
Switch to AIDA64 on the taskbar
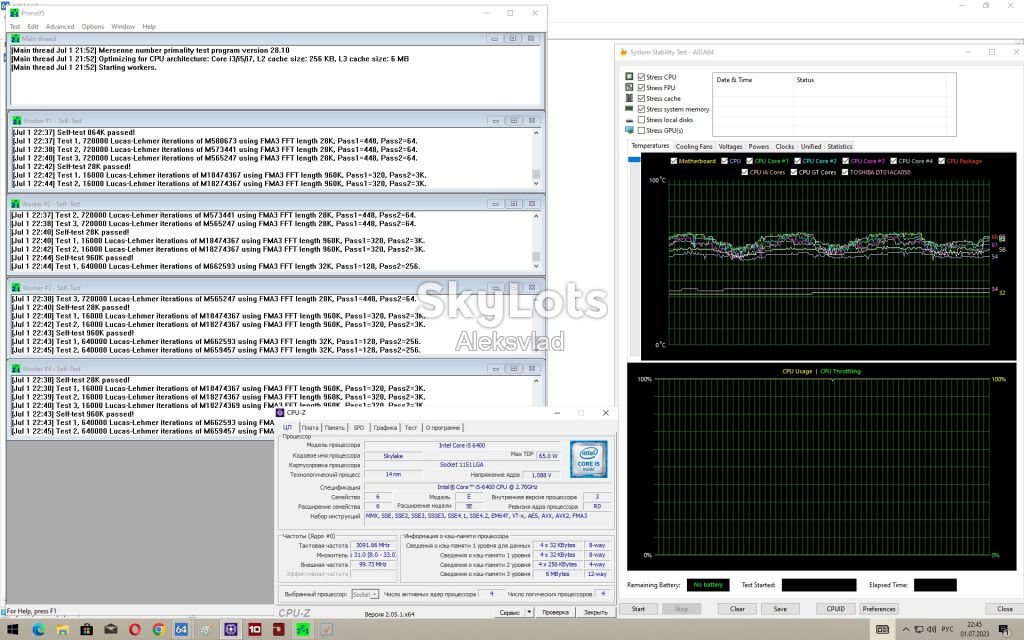[x=181, y=630]
